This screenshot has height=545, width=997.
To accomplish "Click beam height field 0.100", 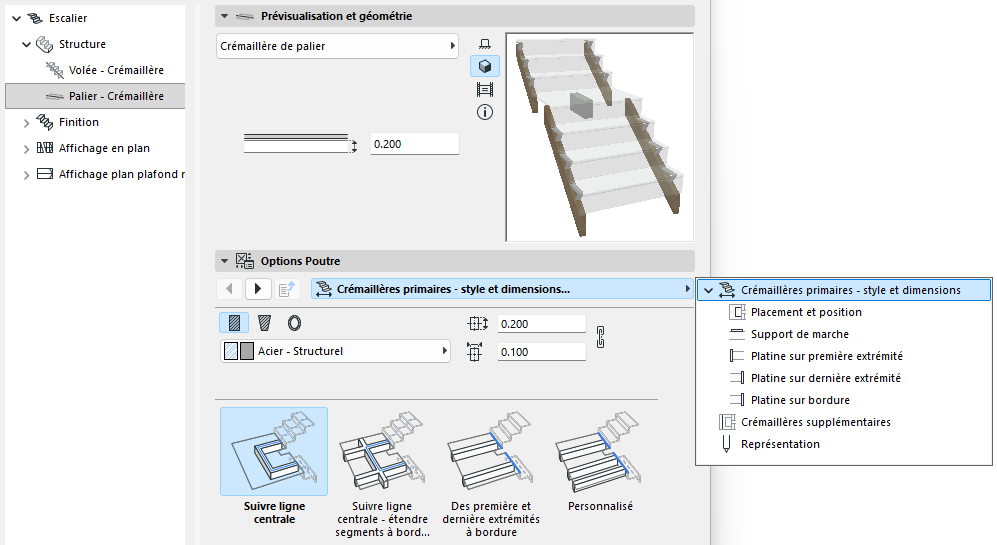I will [x=541, y=352].
